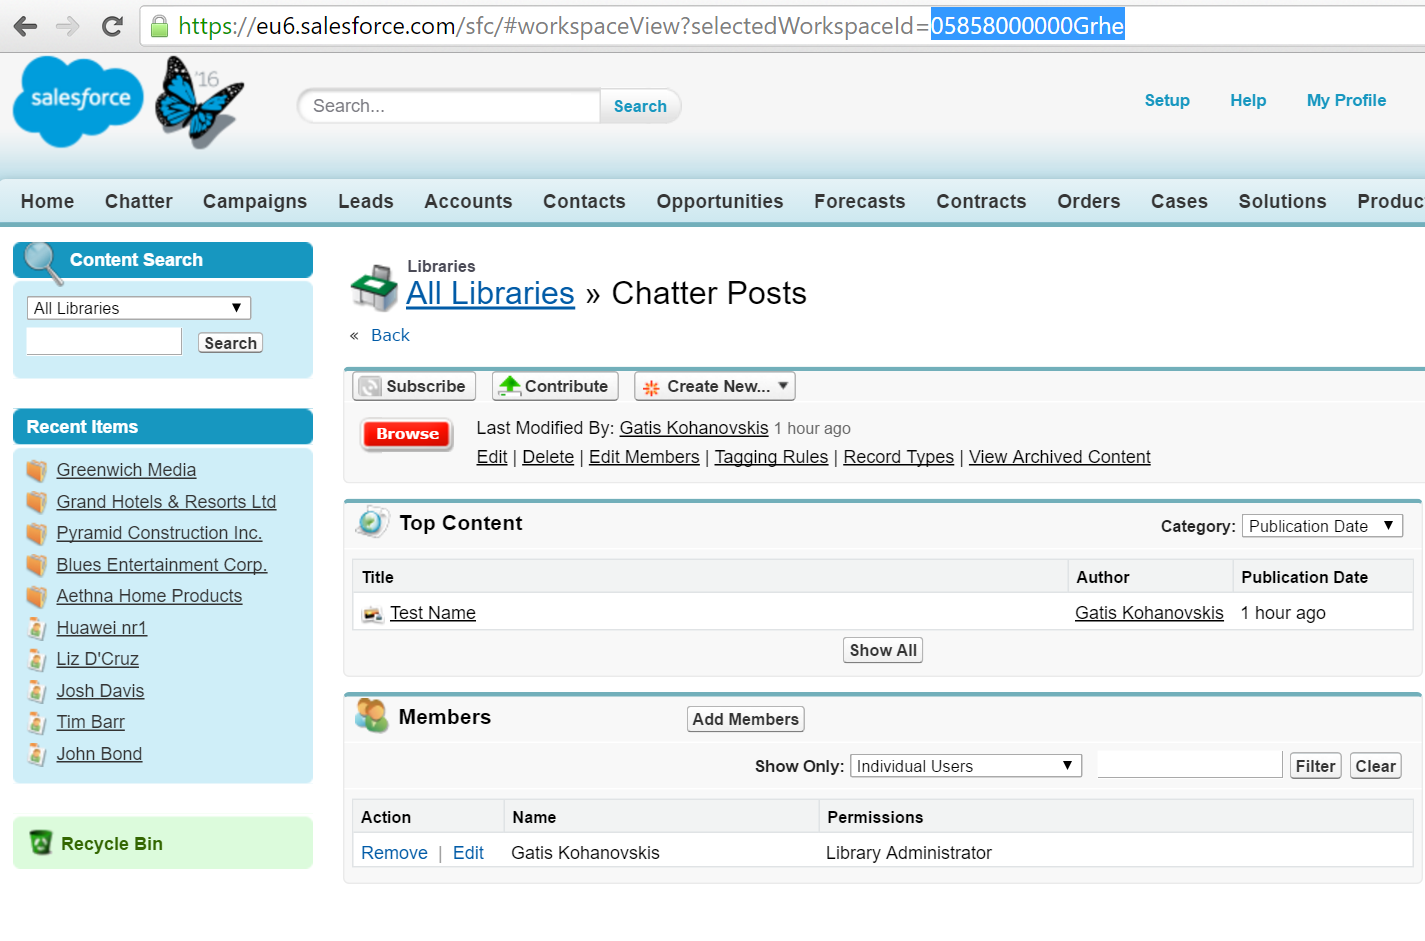This screenshot has width=1425, height=941.
Task: Open the All Libraries dropdown in sidebar
Action: click(x=139, y=308)
